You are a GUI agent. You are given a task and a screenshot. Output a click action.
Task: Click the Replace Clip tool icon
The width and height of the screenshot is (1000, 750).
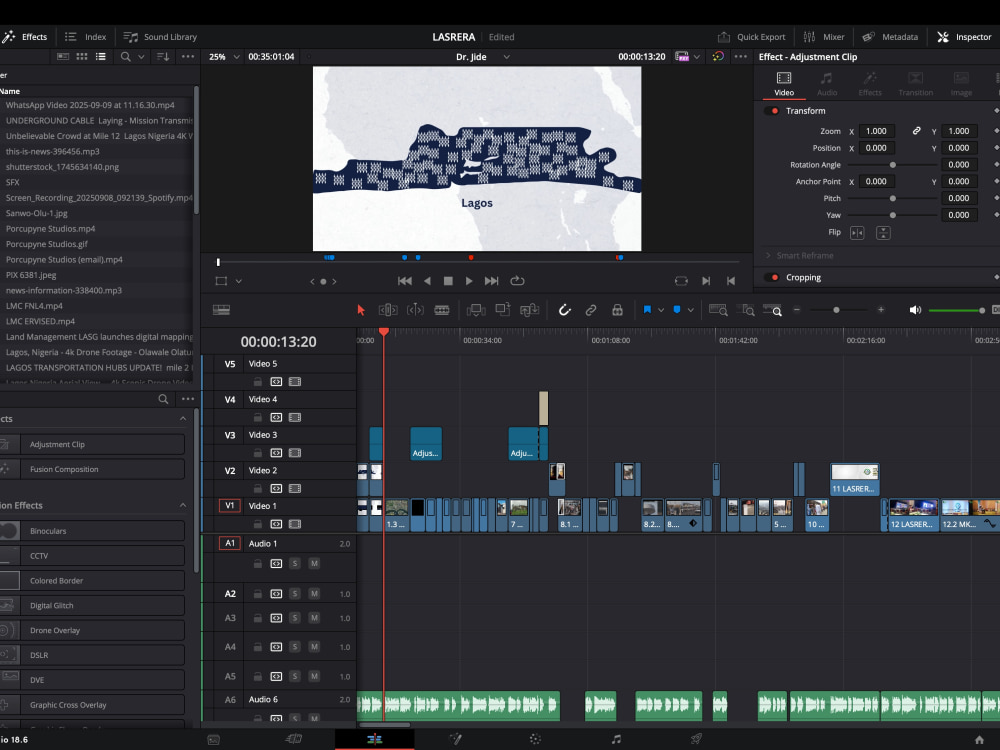[529, 310]
